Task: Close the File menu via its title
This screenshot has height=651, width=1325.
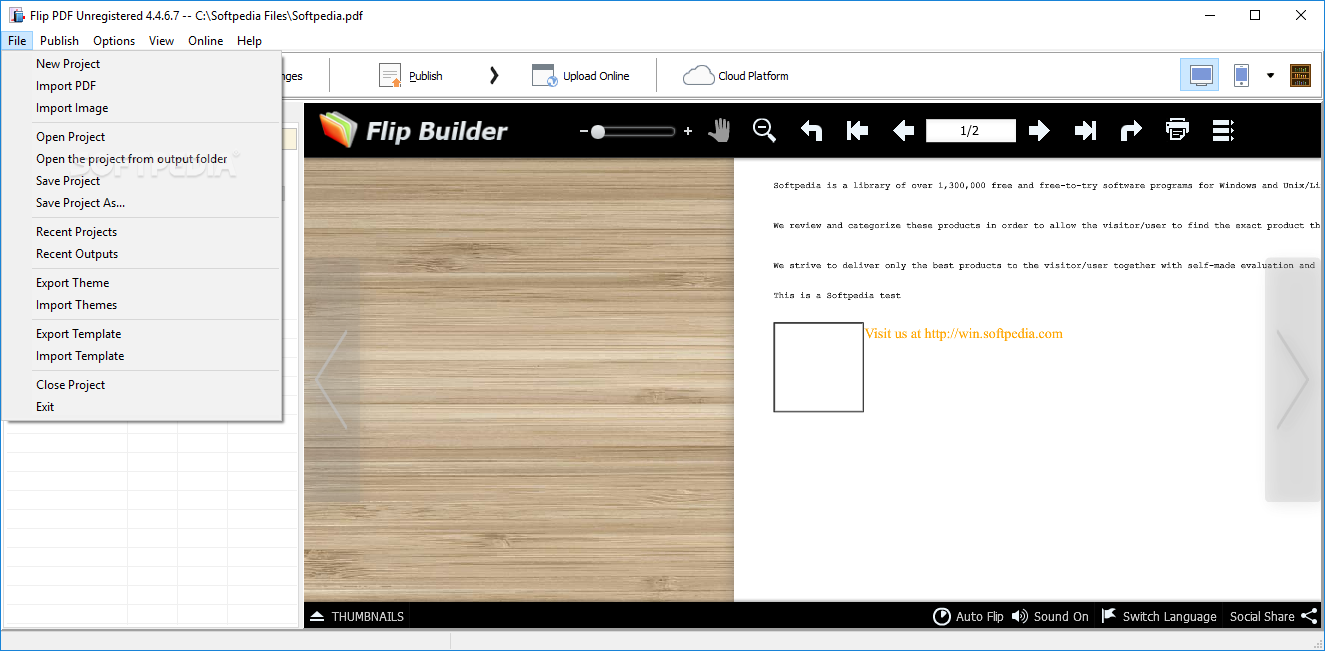Action: [x=17, y=40]
